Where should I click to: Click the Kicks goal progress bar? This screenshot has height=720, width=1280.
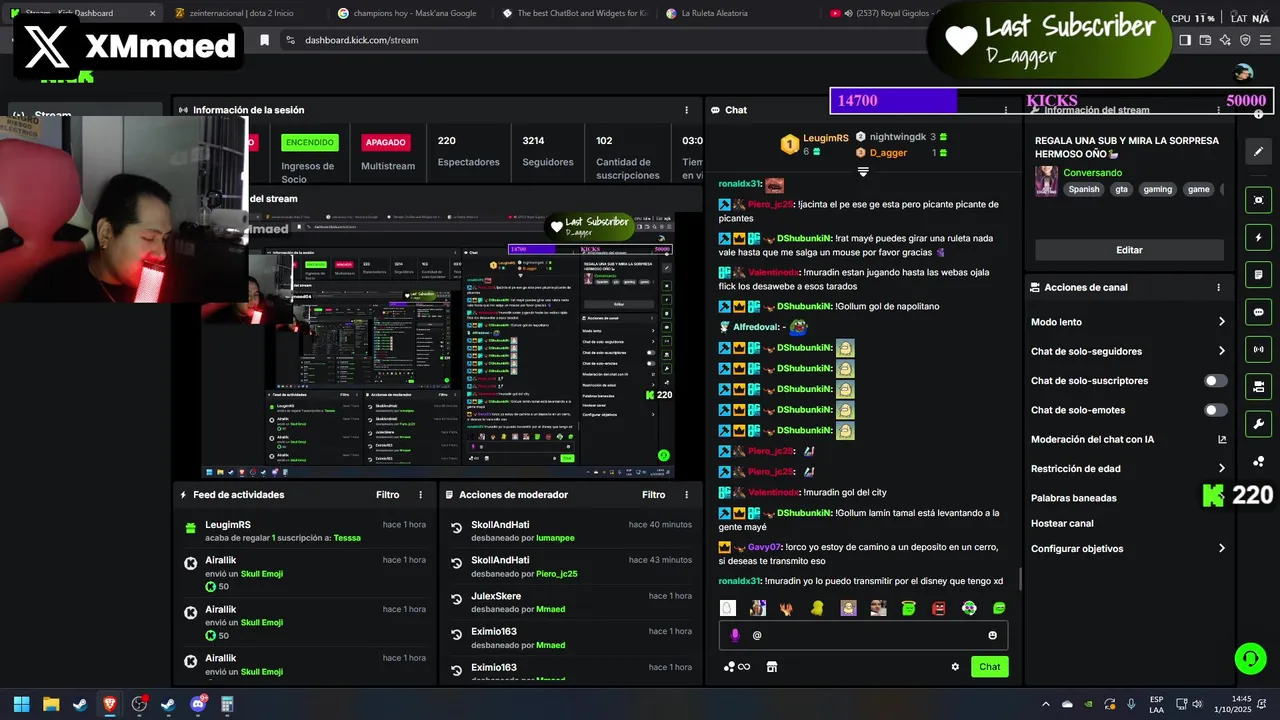1051,101
